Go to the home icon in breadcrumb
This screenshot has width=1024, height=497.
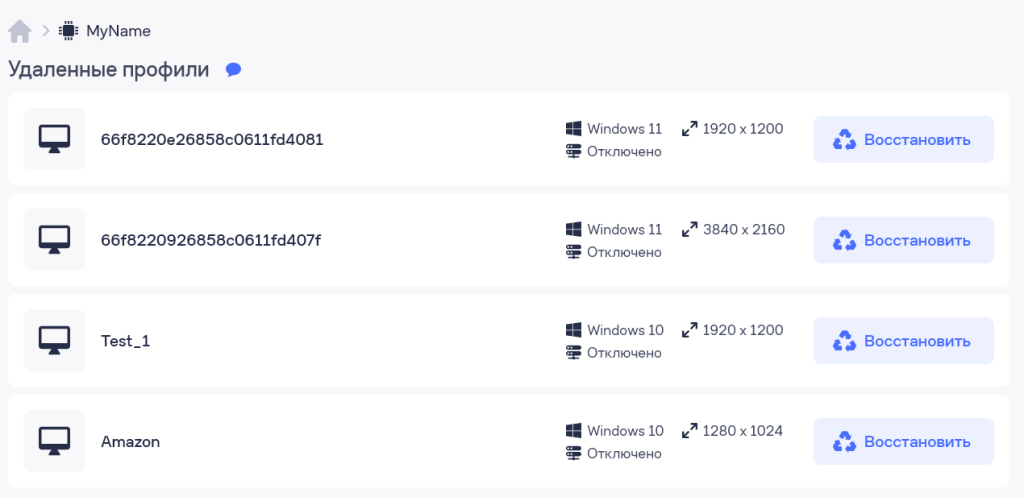(20, 31)
